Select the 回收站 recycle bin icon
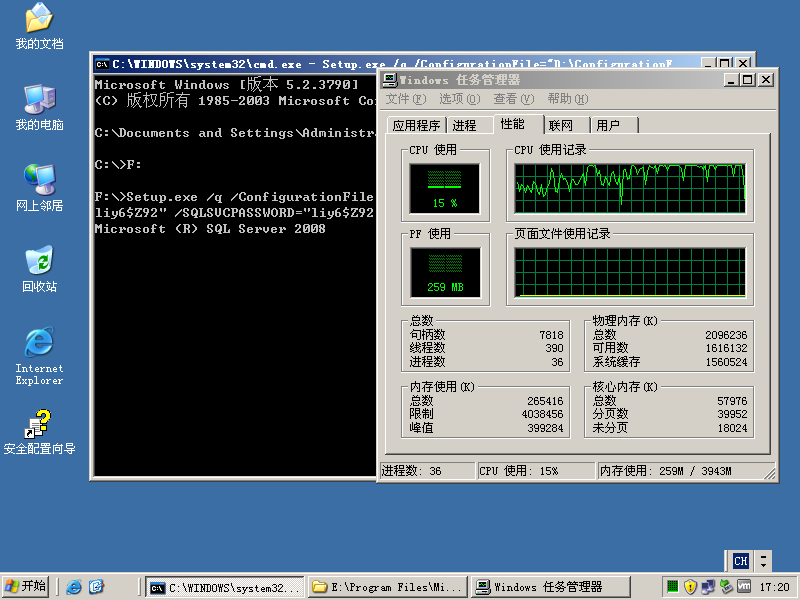 pos(39,269)
